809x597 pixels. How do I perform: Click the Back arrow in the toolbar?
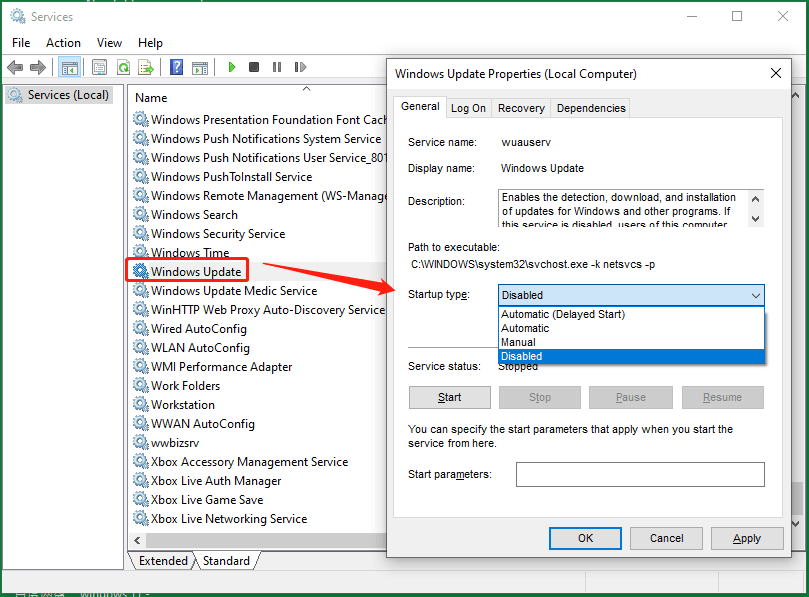[15, 67]
